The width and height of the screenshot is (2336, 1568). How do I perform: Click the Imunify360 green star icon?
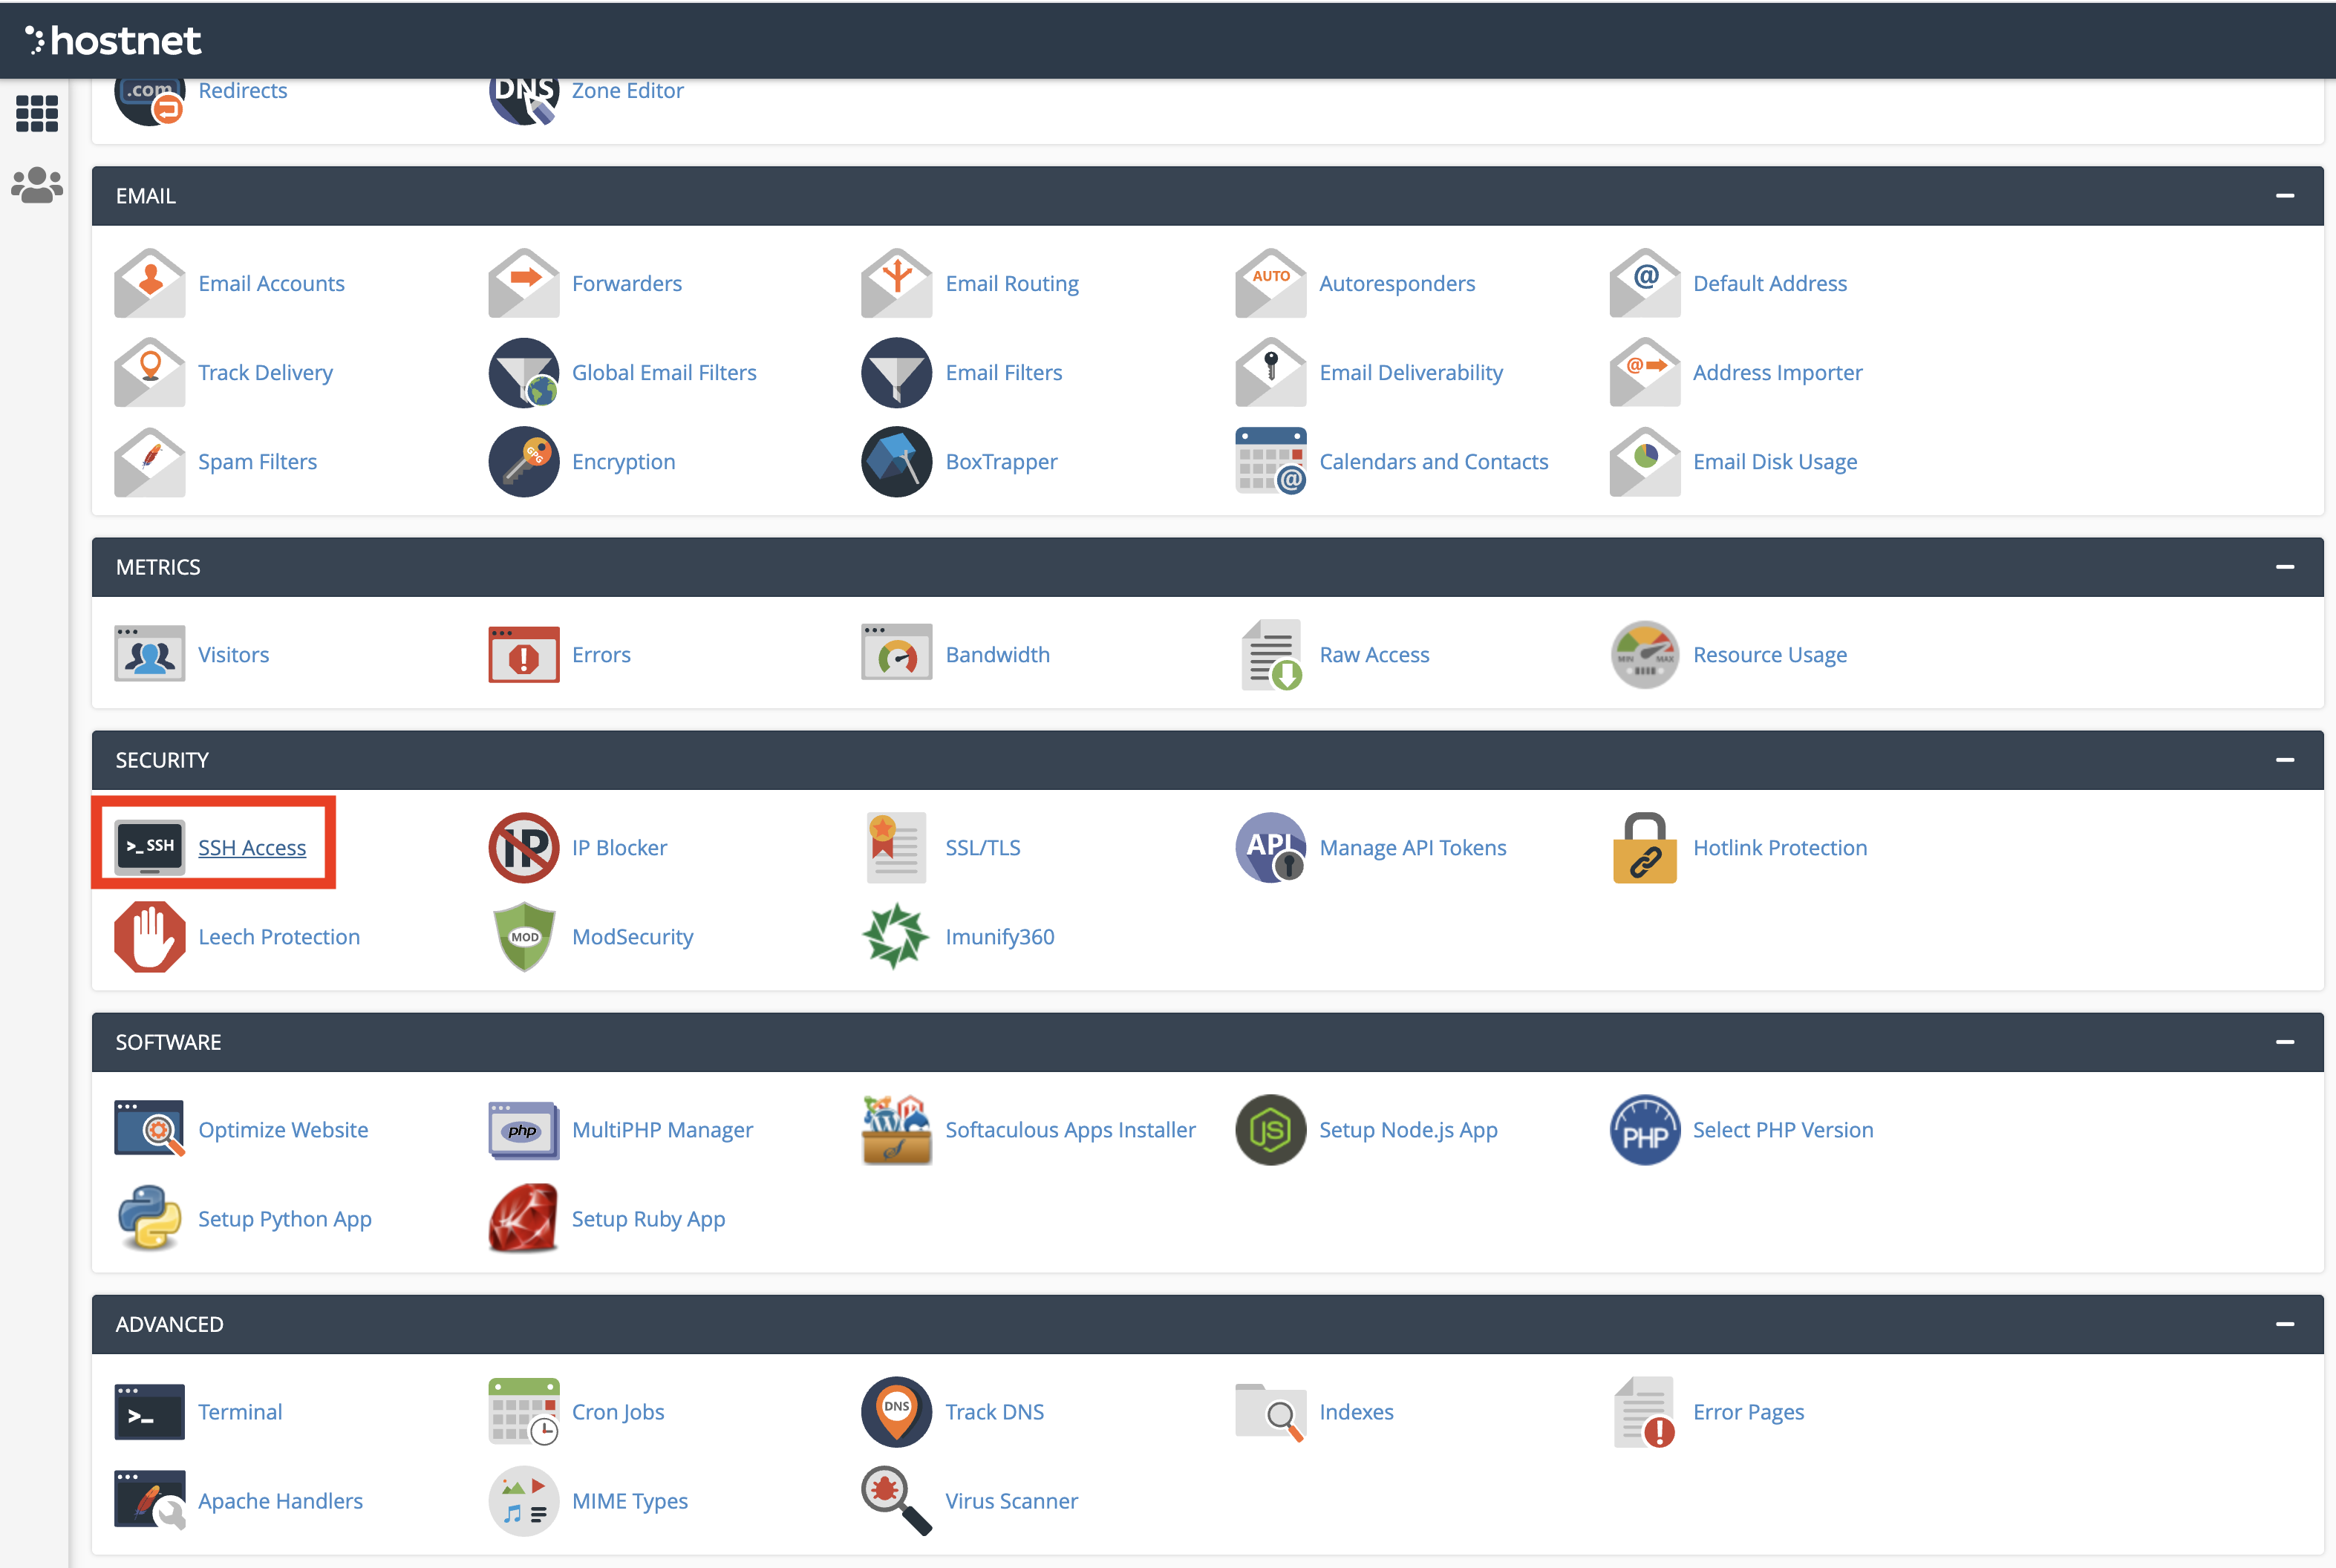(896, 936)
